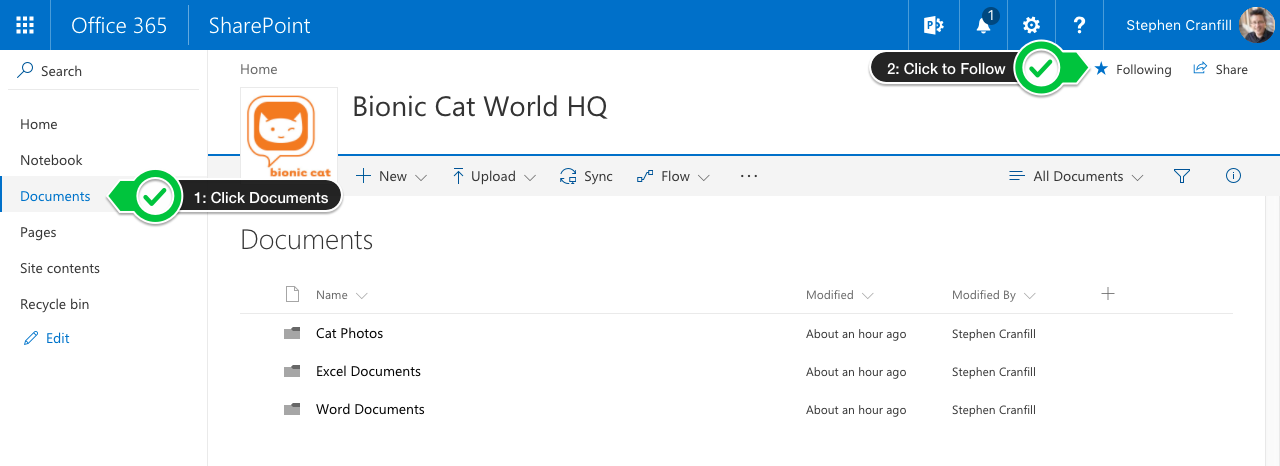Click the Office 365 header link
The image size is (1280, 466).
tap(119, 25)
